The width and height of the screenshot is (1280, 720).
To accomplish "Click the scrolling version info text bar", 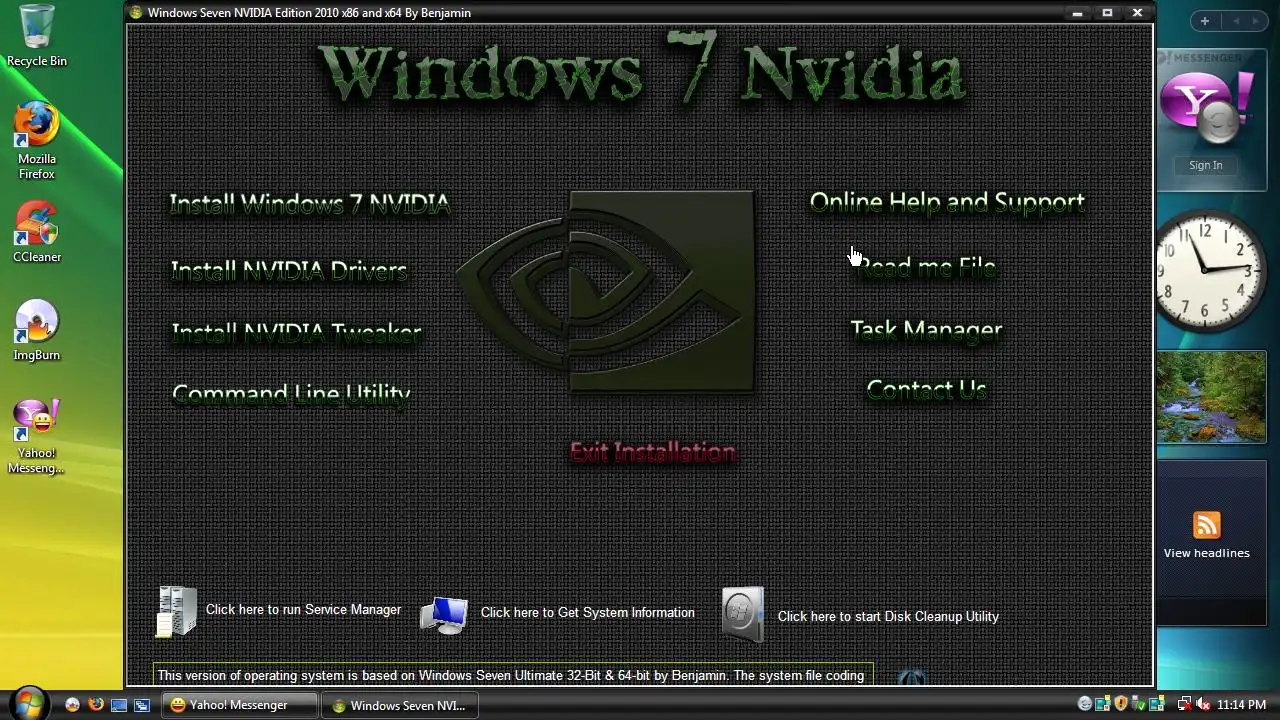I will click(x=513, y=675).
